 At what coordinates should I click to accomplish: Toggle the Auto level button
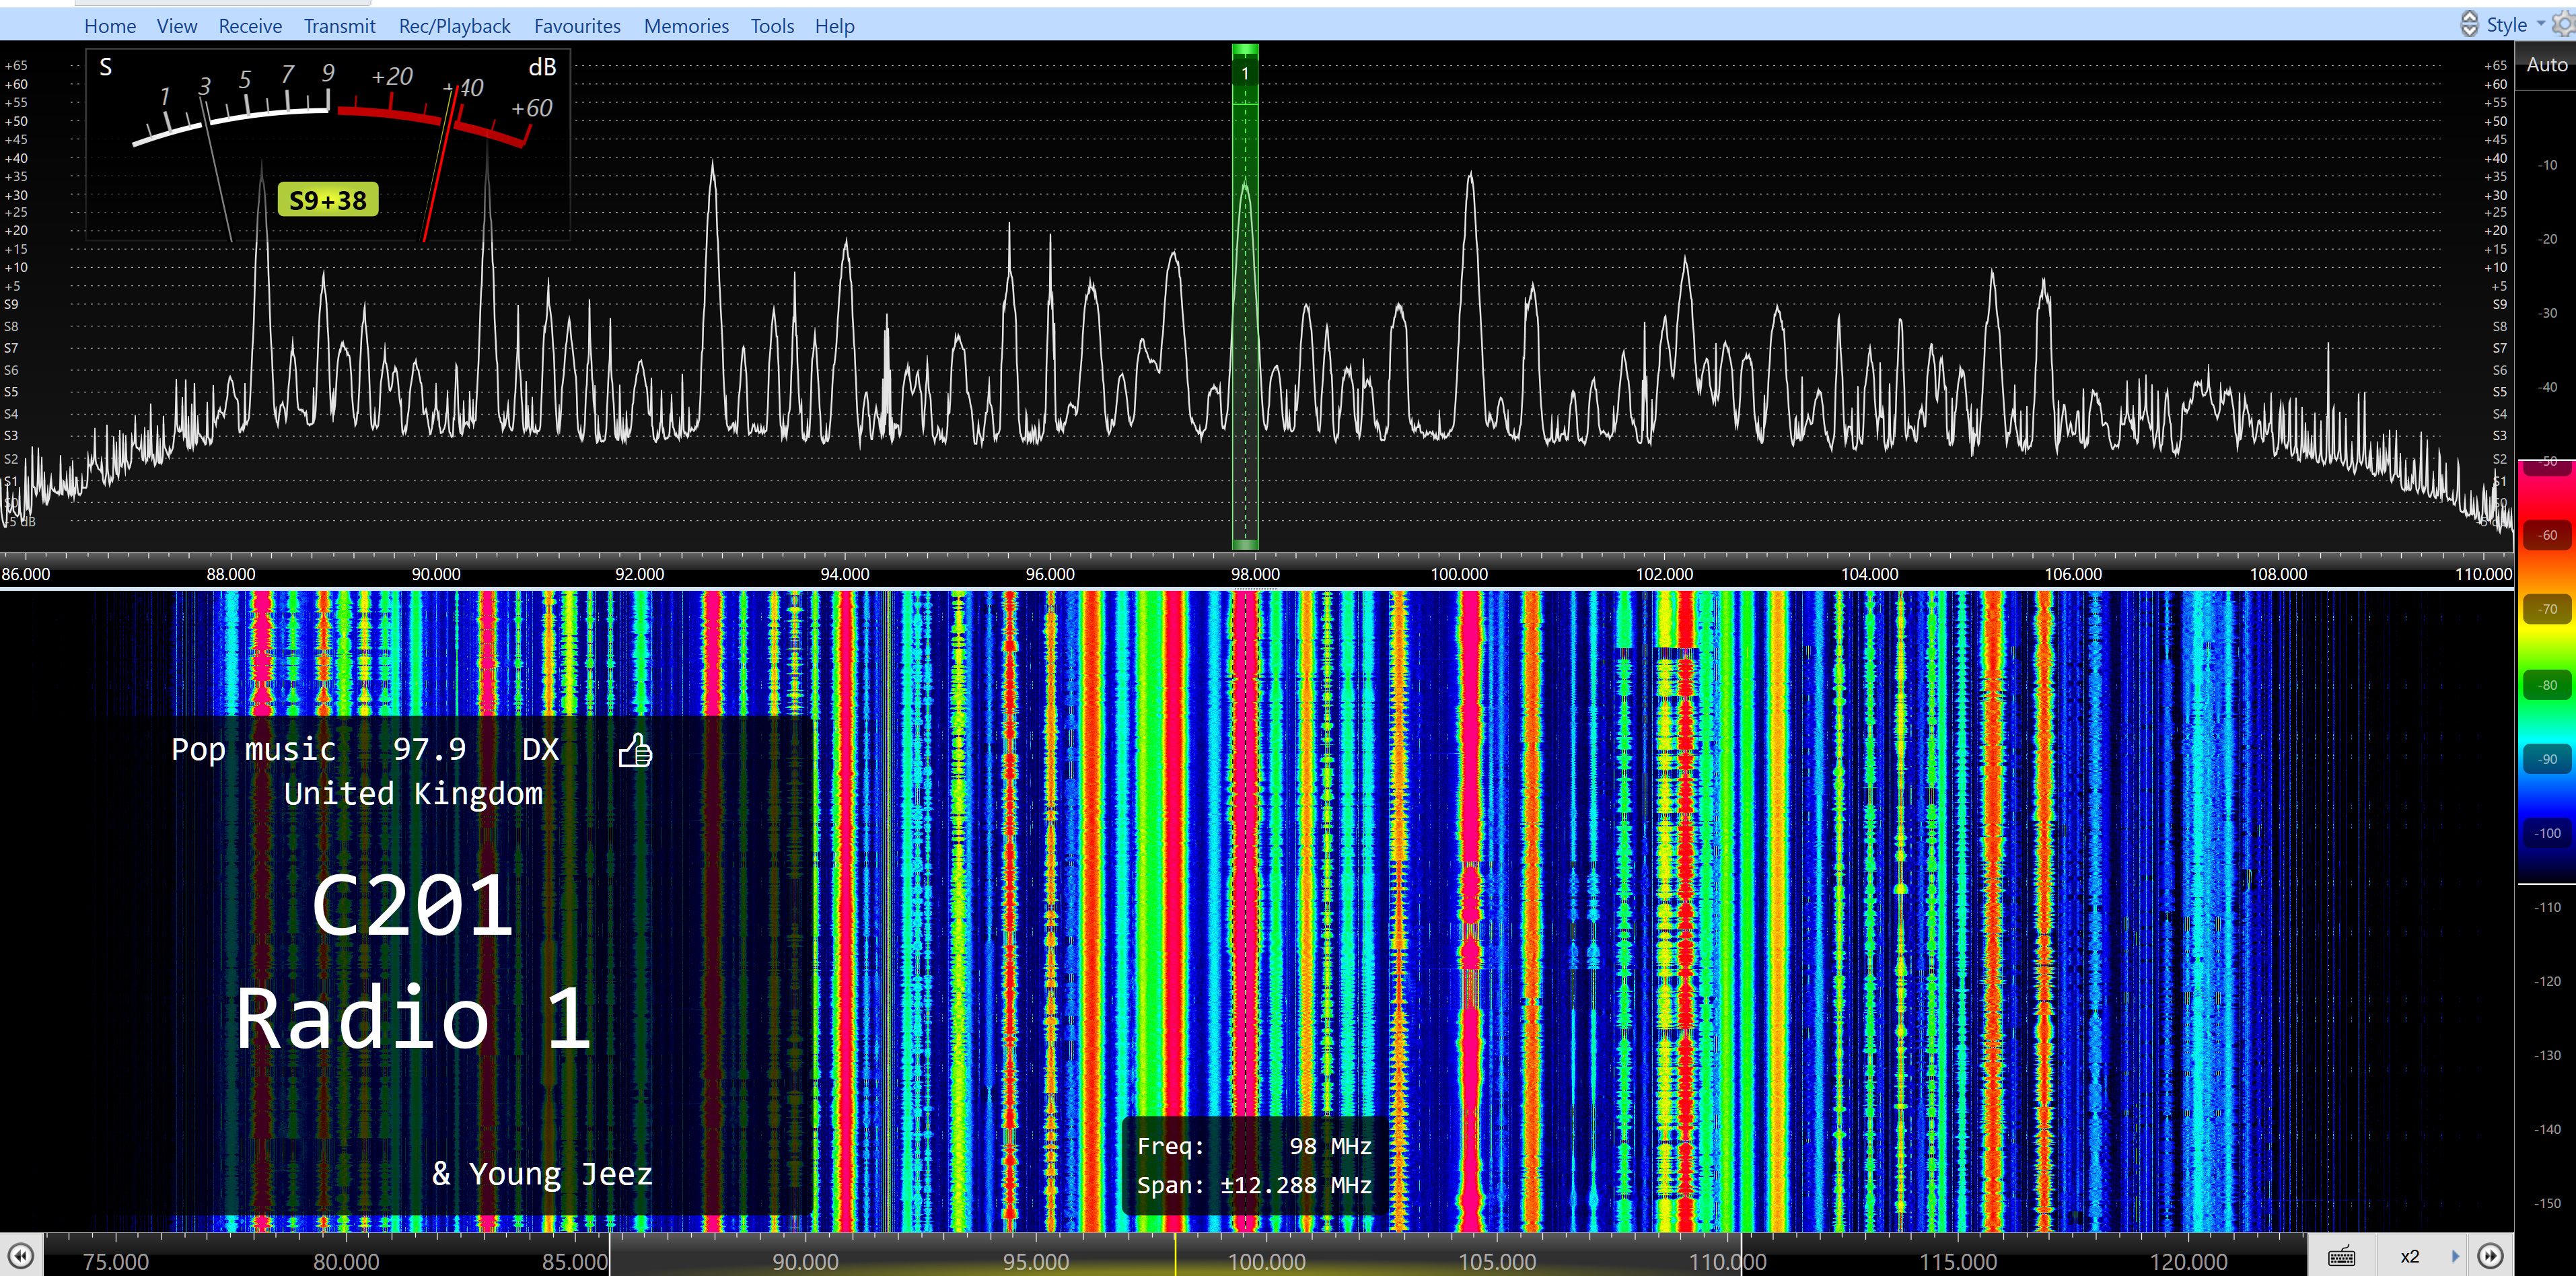point(2546,65)
